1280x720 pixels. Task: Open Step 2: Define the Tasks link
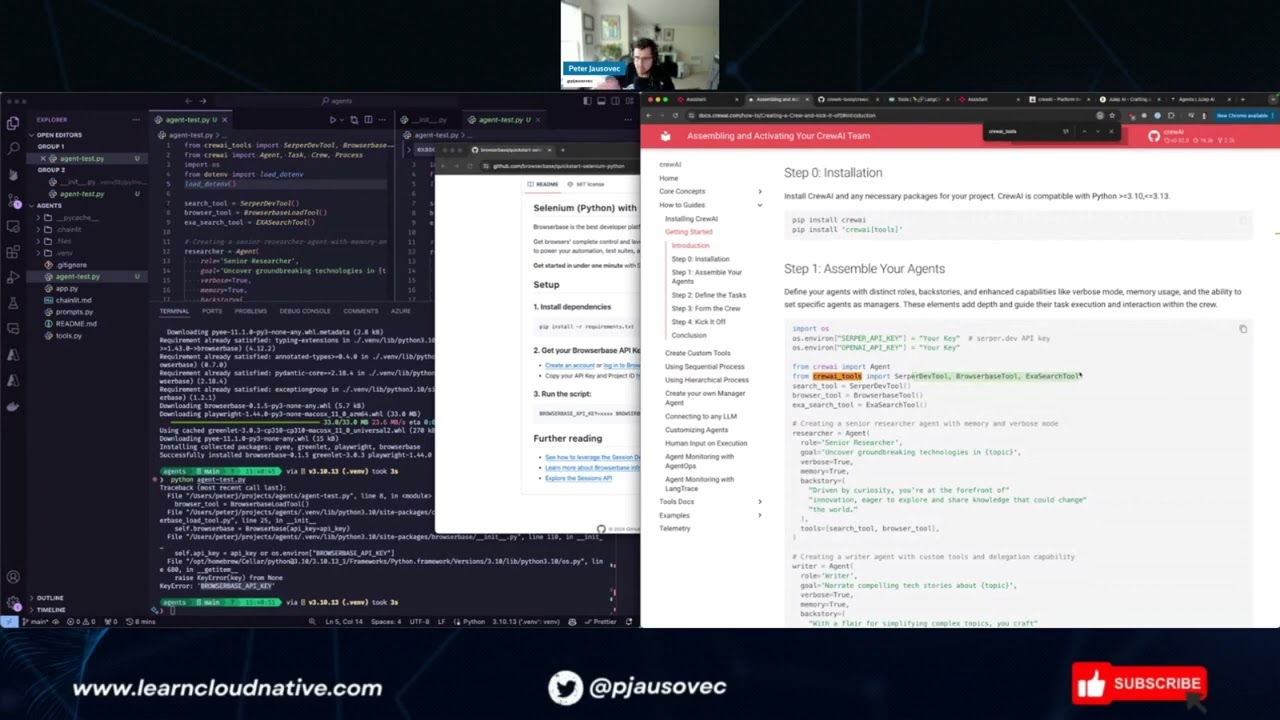[x=708, y=295]
